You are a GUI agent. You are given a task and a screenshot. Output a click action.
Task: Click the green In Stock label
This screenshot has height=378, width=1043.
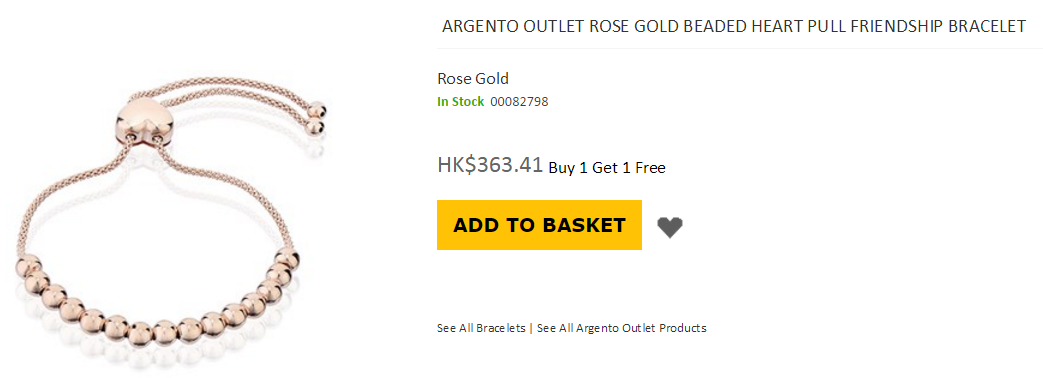tap(460, 102)
